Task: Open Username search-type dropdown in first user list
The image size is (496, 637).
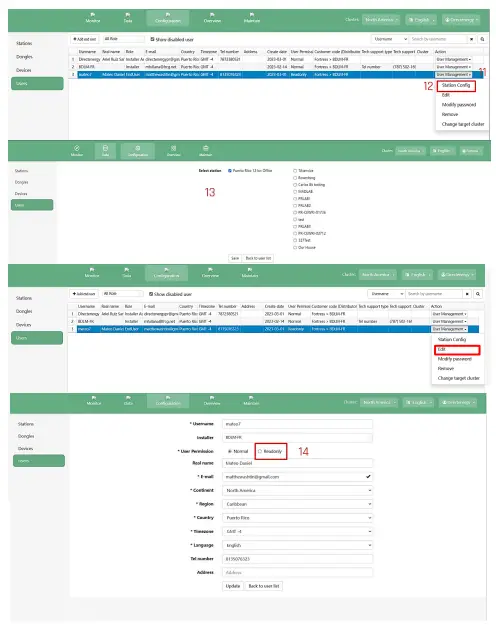Action: [x=389, y=39]
